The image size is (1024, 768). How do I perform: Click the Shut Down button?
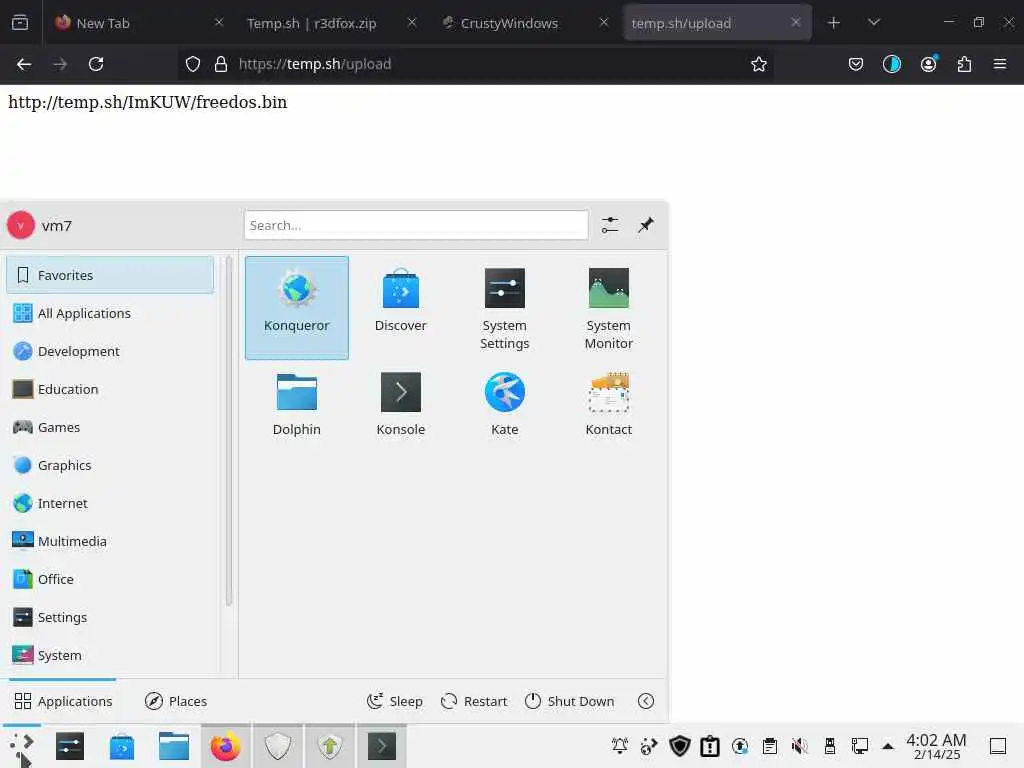point(569,701)
